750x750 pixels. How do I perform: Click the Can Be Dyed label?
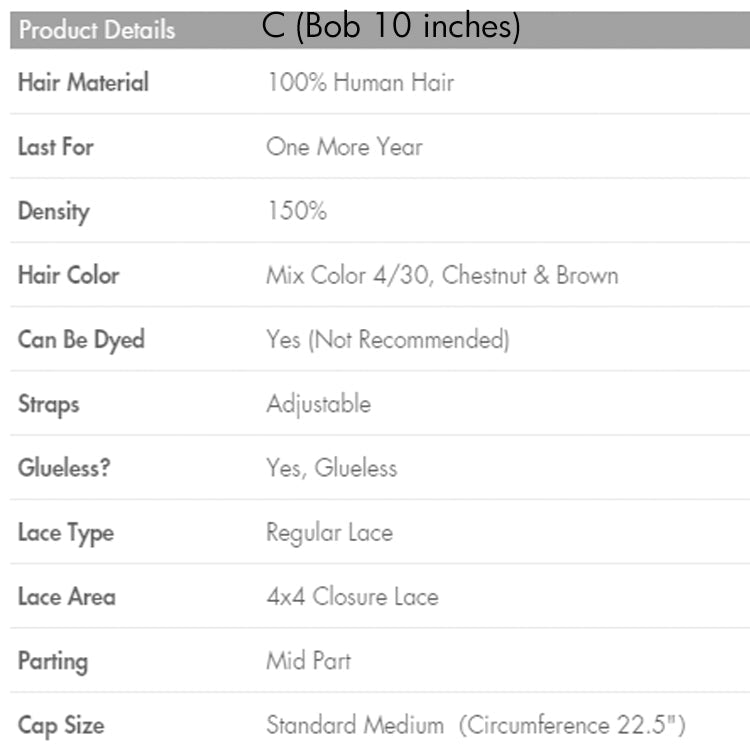click(81, 339)
